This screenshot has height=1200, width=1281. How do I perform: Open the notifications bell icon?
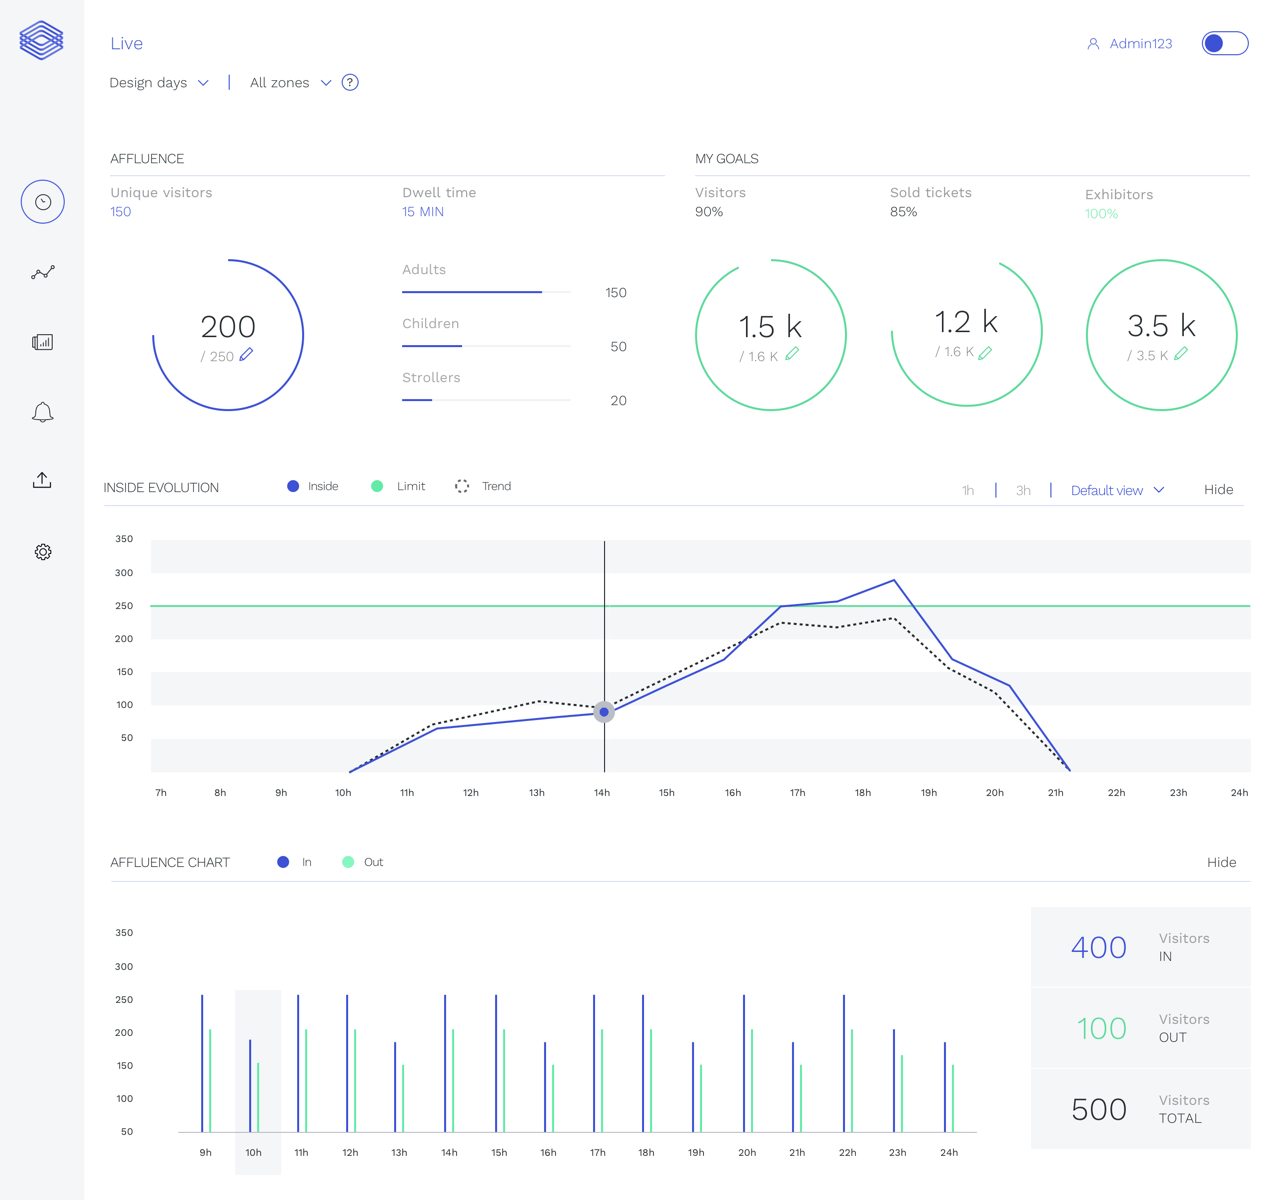click(43, 412)
